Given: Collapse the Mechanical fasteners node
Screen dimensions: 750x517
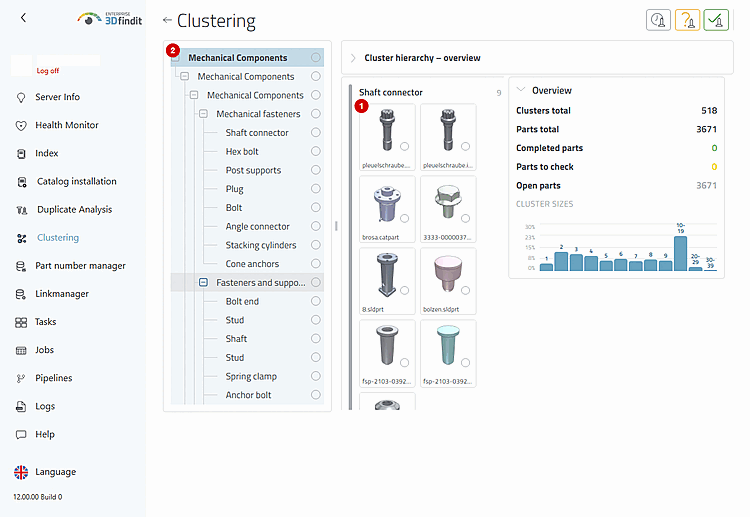Looking at the screenshot, I should pos(203,114).
